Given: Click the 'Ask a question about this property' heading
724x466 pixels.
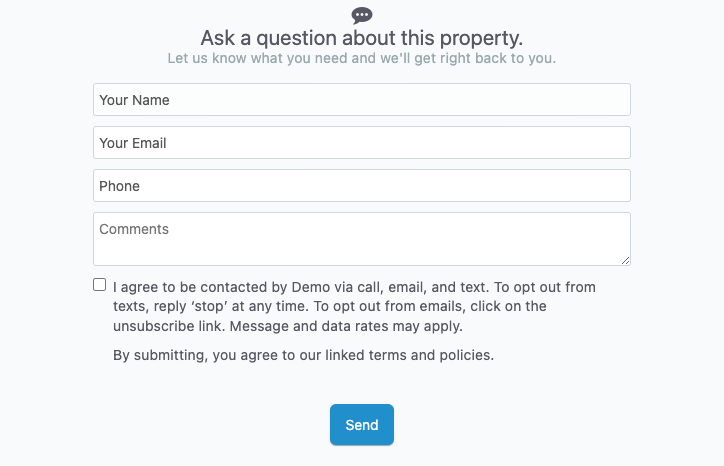Looking at the screenshot, I should (x=362, y=38).
